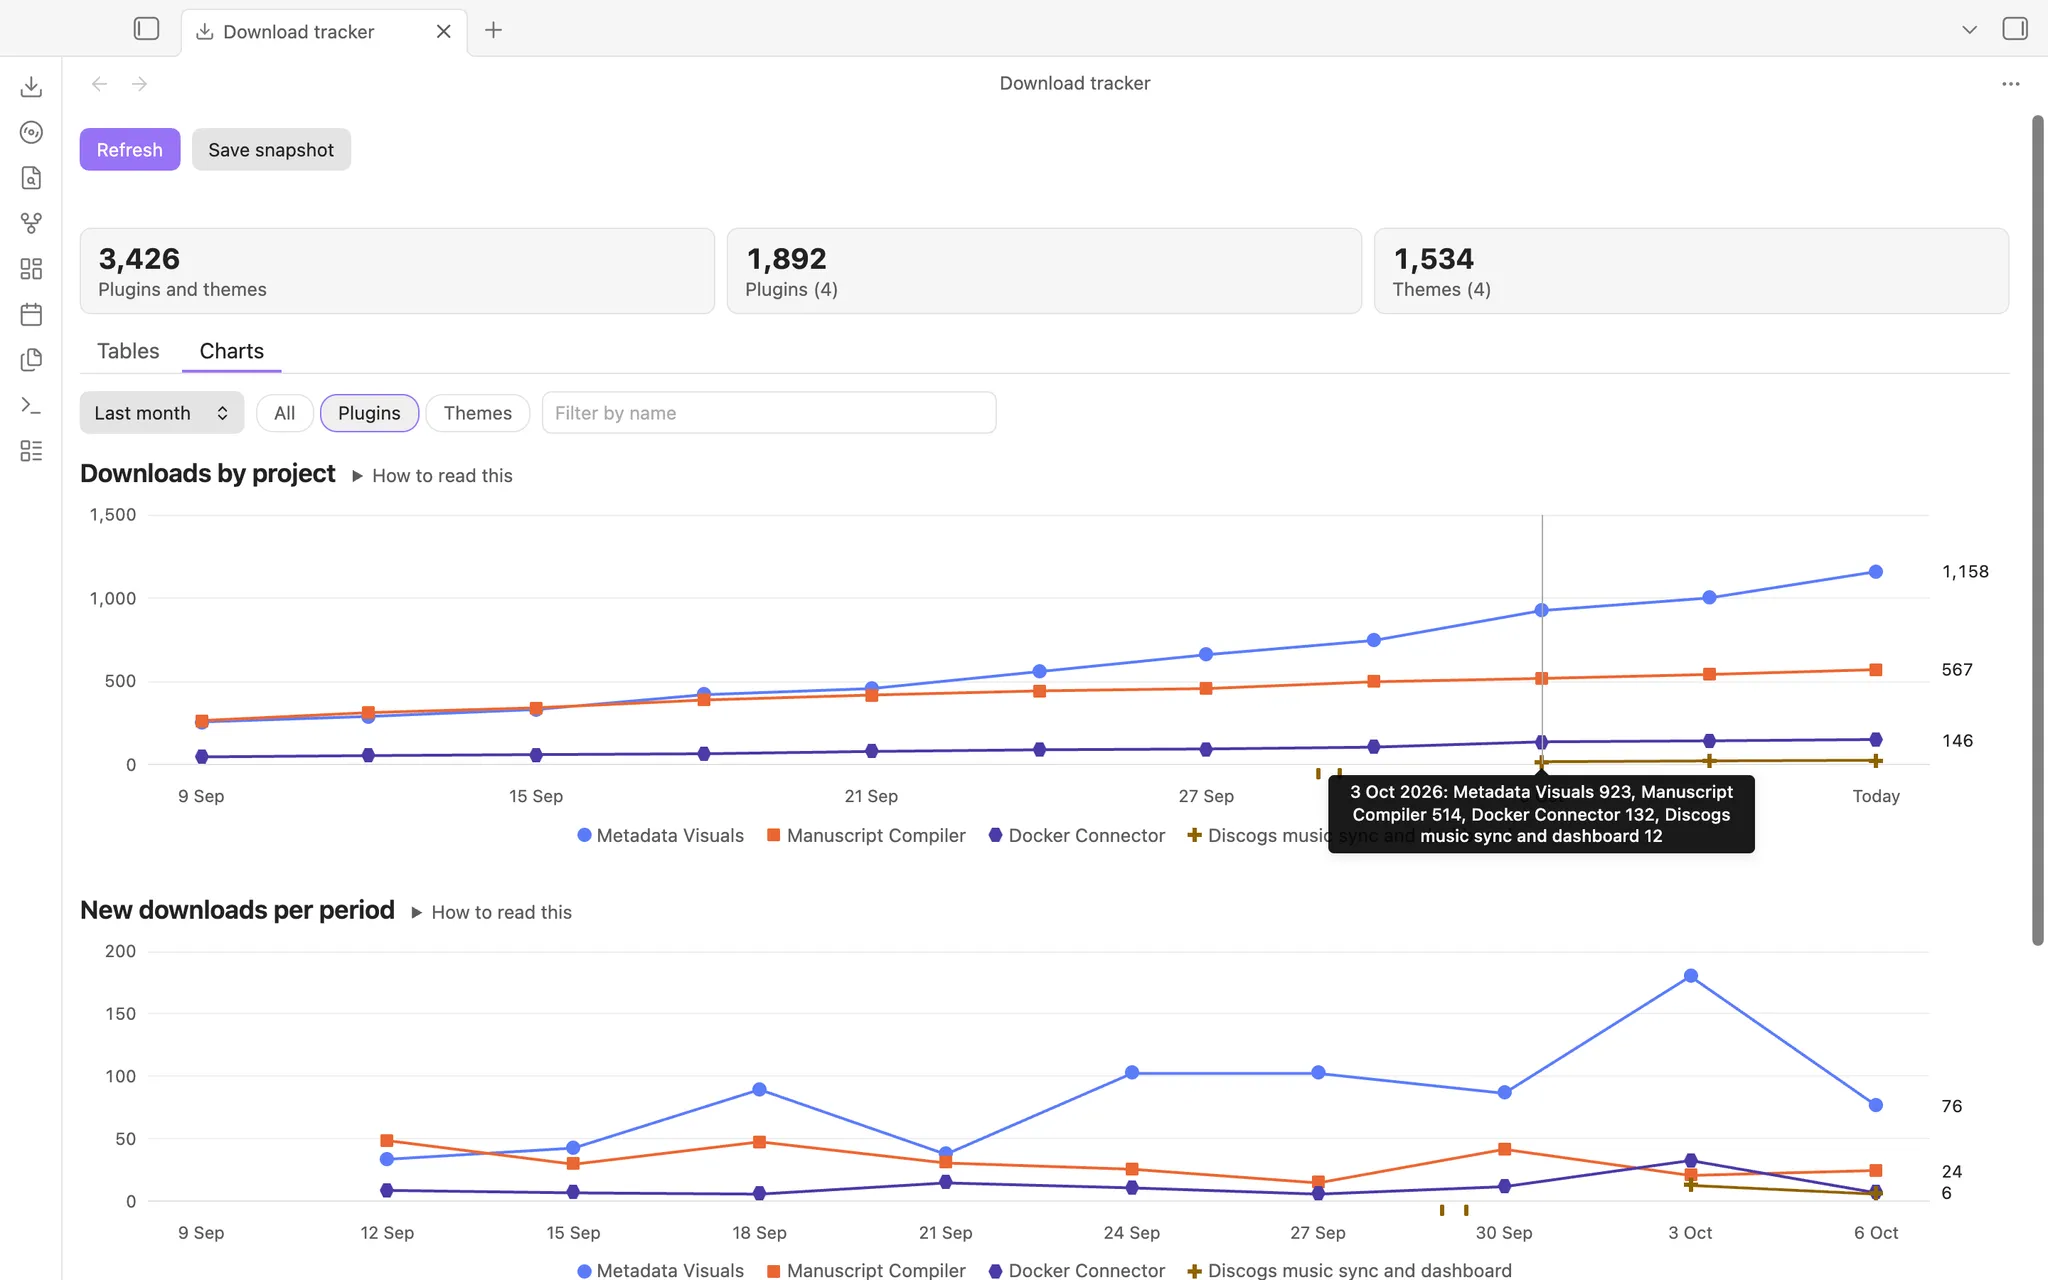Open the Last month period dropdown
The height and width of the screenshot is (1280, 2048).
click(x=162, y=413)
